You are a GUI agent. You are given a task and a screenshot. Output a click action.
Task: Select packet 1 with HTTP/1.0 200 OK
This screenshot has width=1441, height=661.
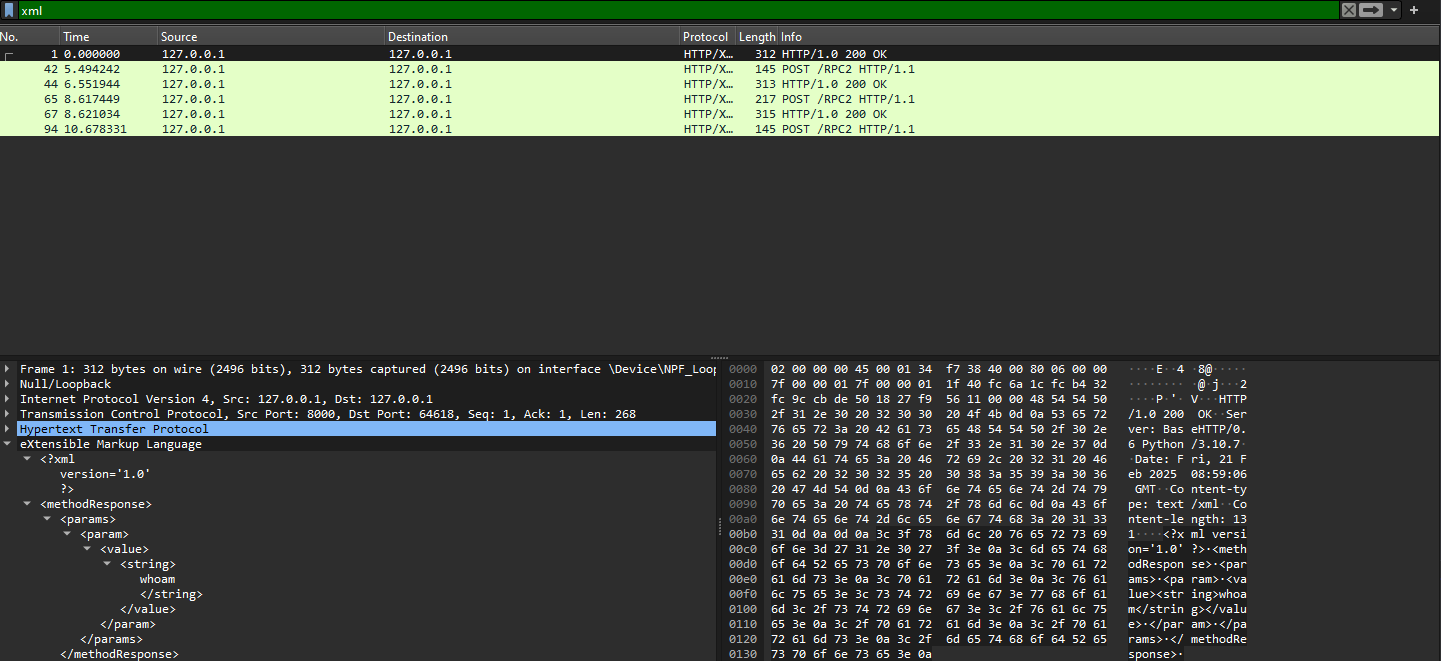coord(720,54)
